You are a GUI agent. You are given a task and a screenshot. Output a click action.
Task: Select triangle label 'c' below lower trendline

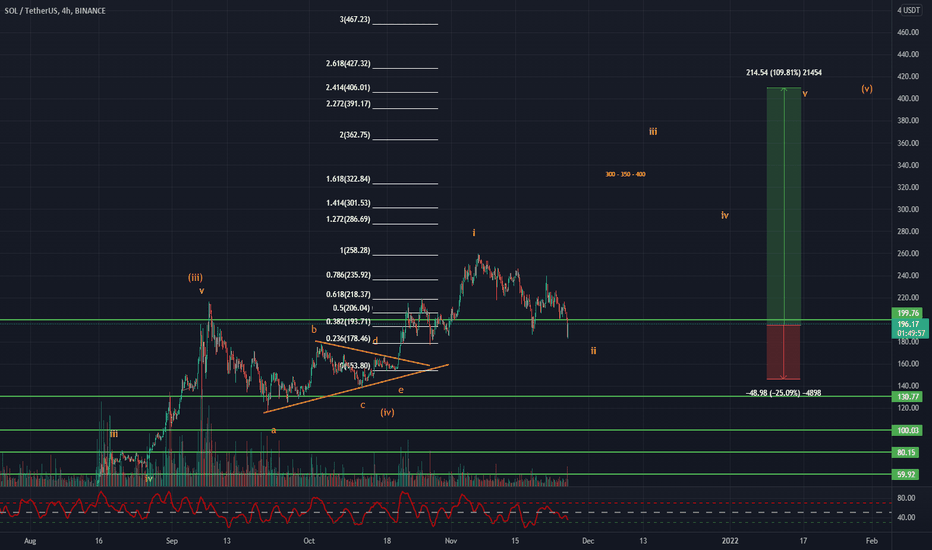pos(363,406)
